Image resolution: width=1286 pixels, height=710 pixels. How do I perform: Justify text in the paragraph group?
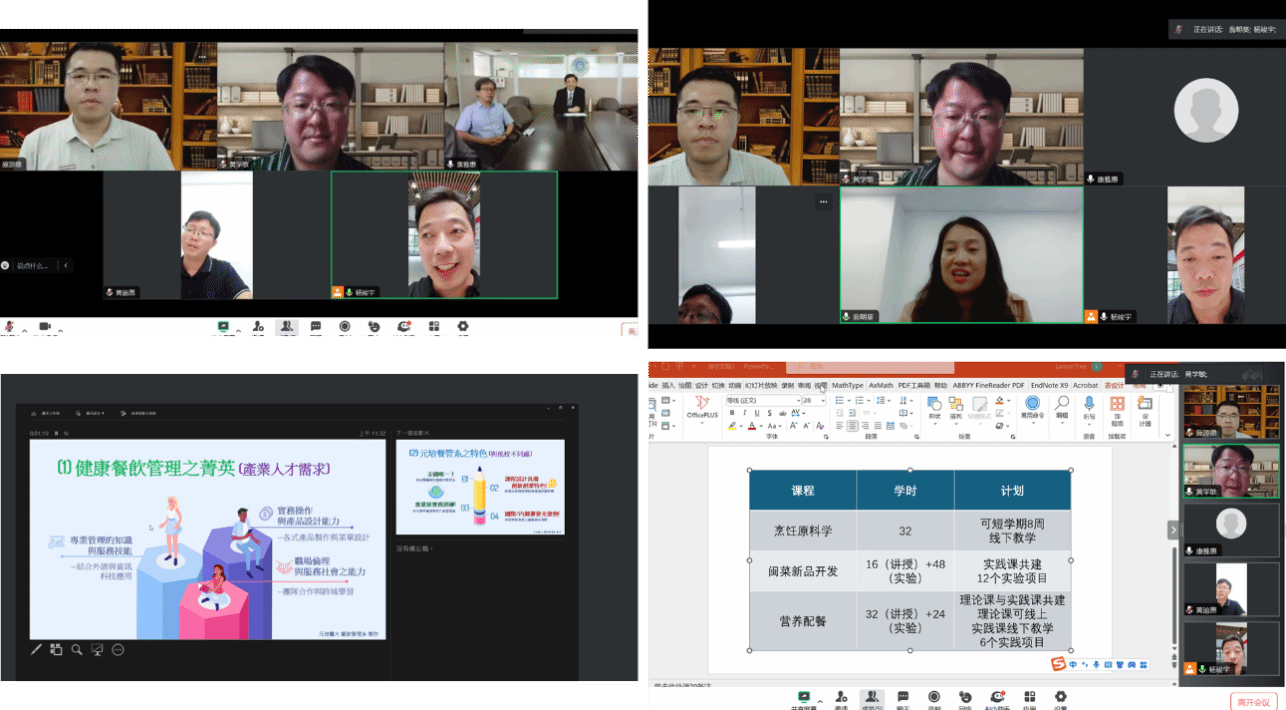[x=876, y=425]
